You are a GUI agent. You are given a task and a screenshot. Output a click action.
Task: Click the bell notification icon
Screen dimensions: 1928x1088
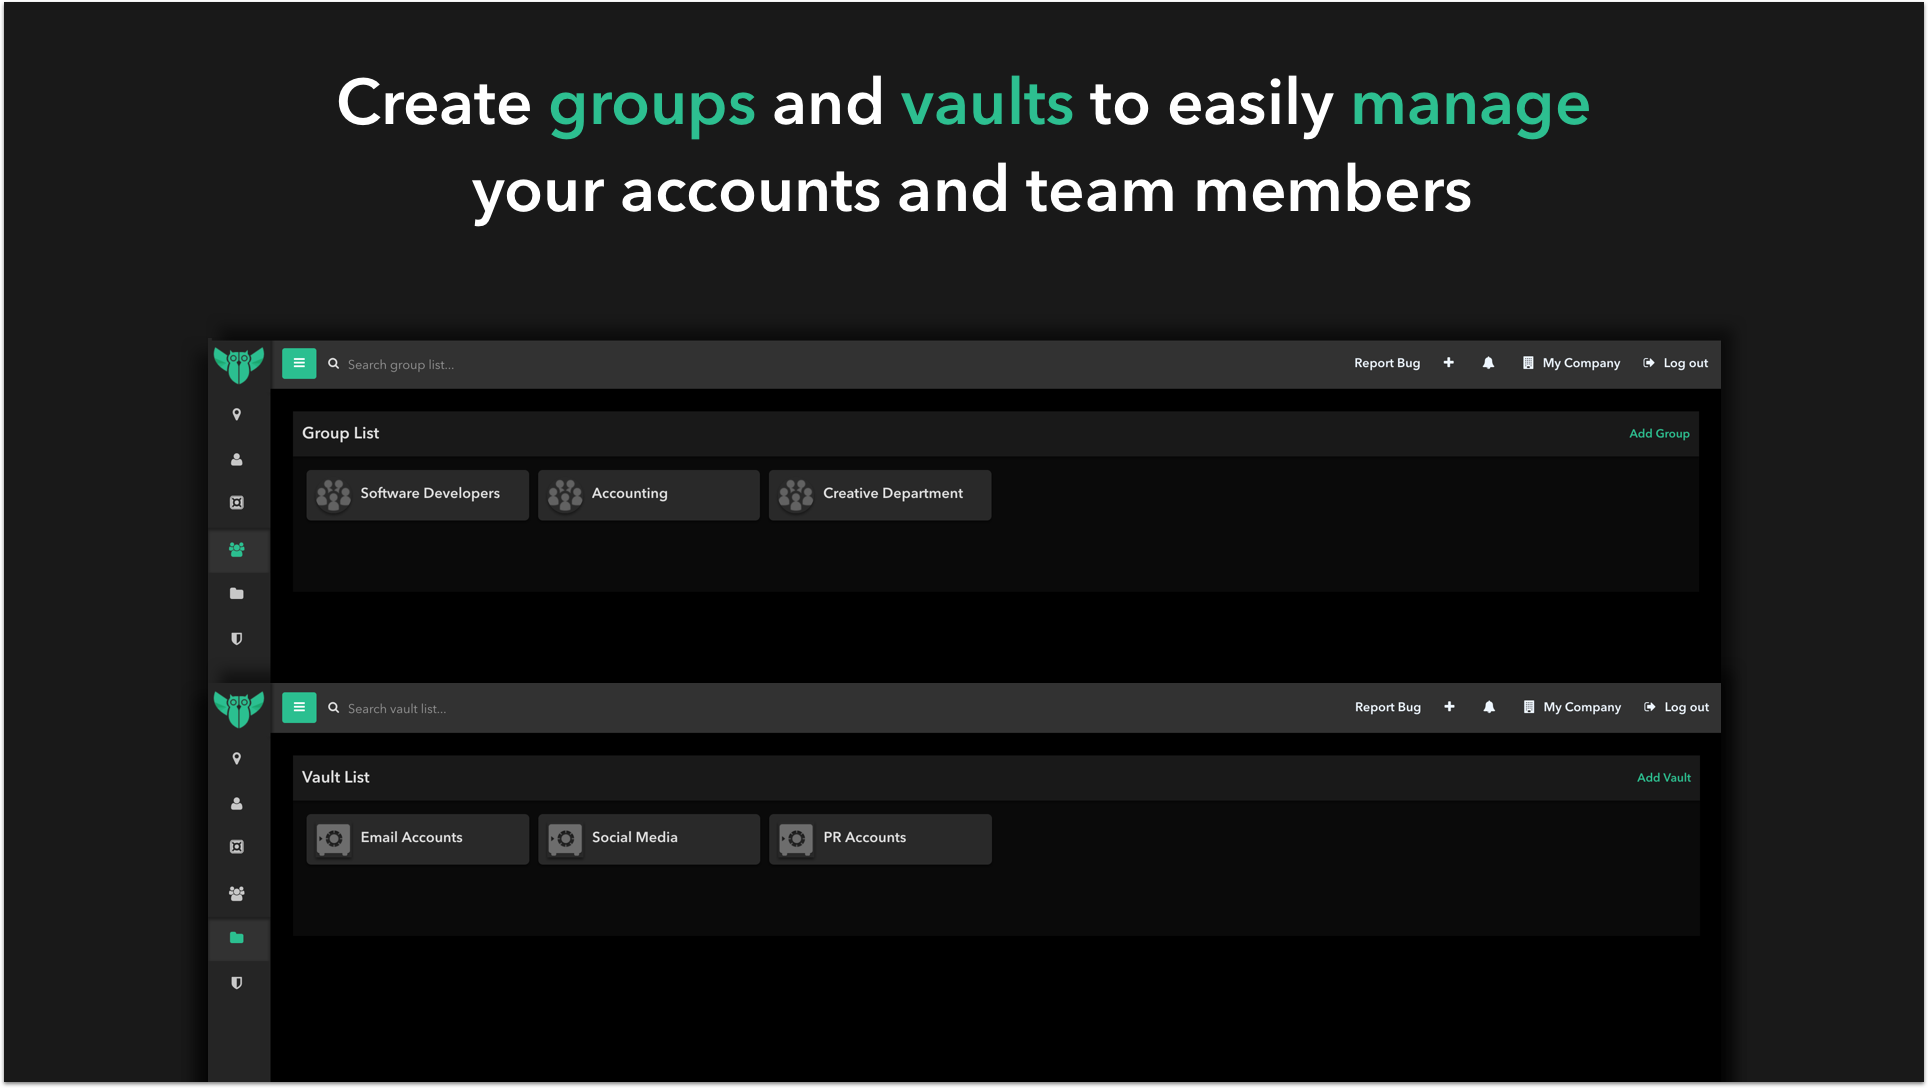pyautogui.click(x=1488, y=363)
